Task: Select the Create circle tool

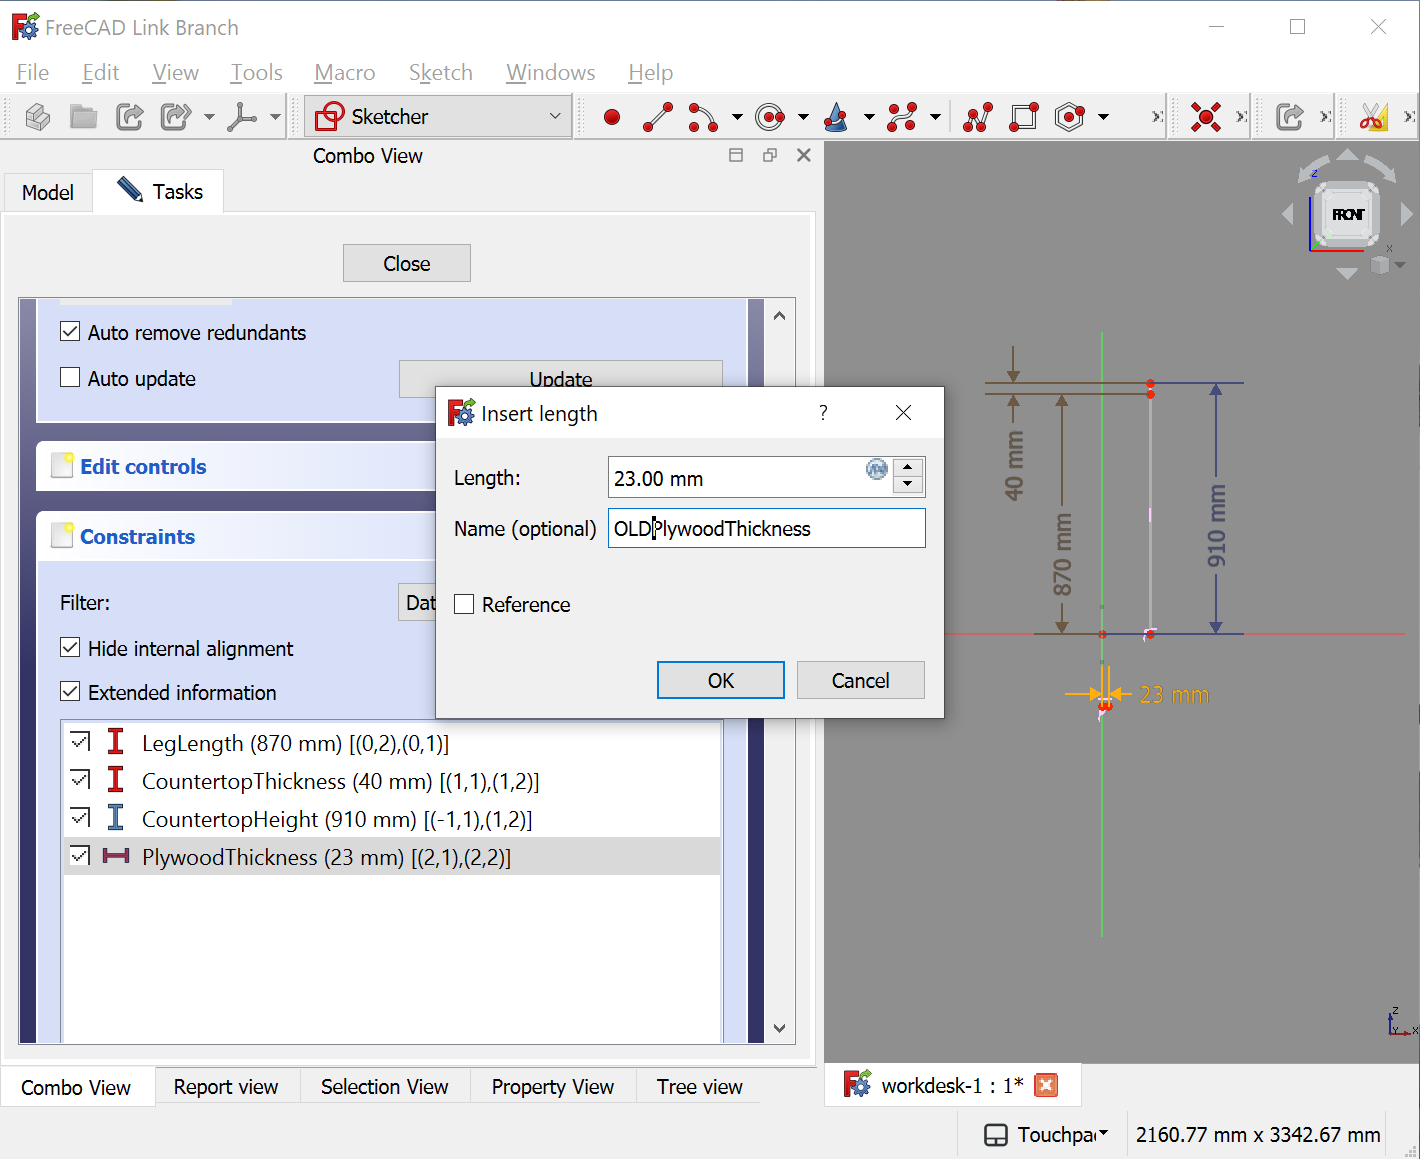Action: pyautogui.click(x=770, y=117)
